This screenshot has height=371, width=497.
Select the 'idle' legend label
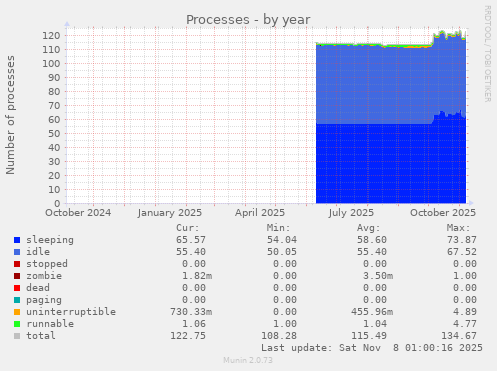(x=38, y=252)
